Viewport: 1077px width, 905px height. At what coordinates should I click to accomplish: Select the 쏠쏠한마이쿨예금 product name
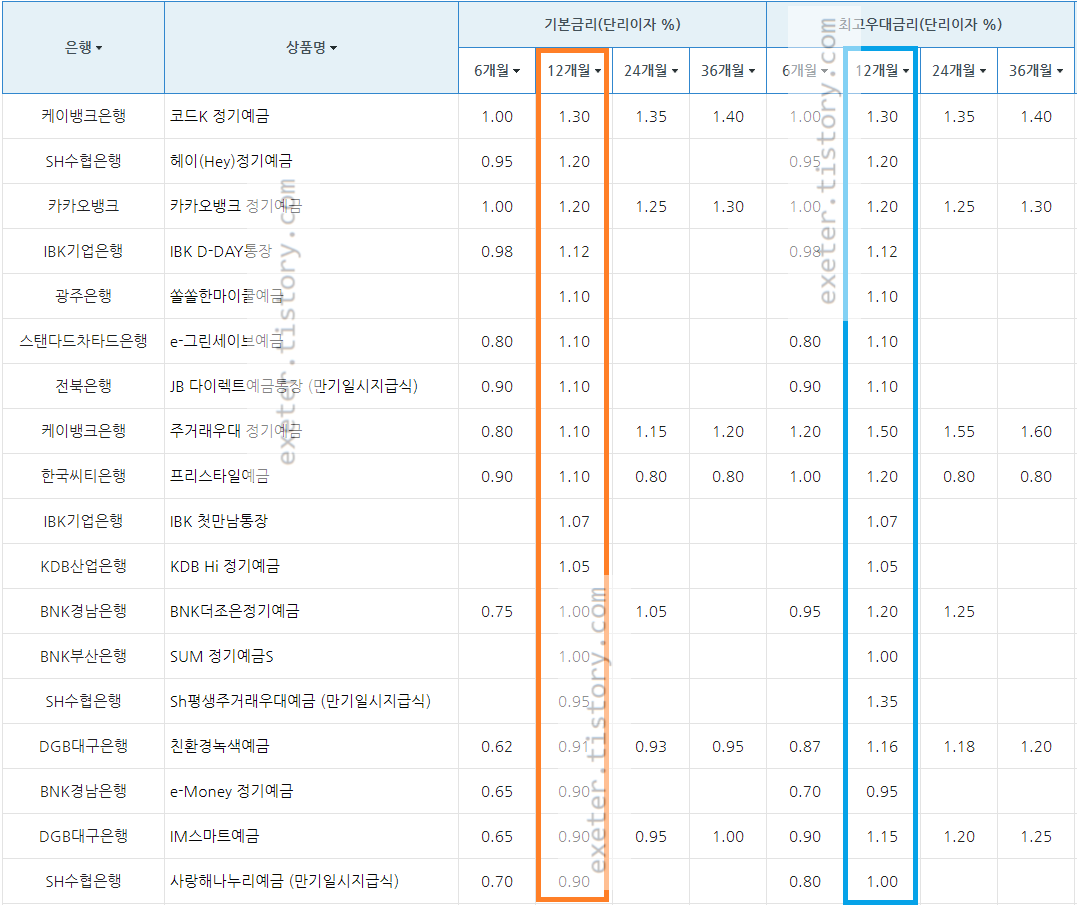226,296
